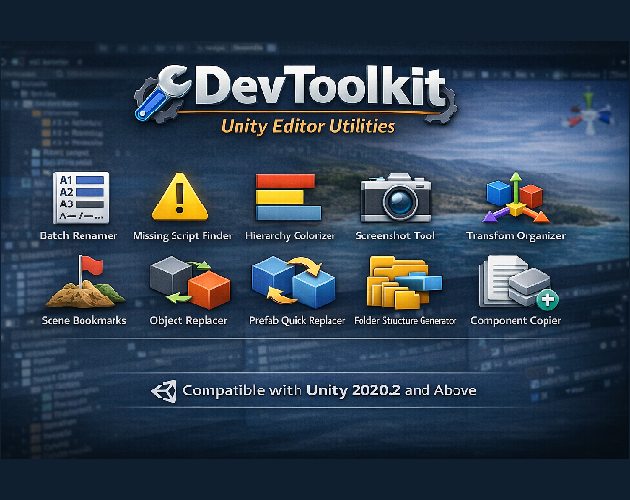Image resolution: width=630 pixels, height=500 pixels.
Task: Click the Screenshot Tool label
Action: pos(395,236)
